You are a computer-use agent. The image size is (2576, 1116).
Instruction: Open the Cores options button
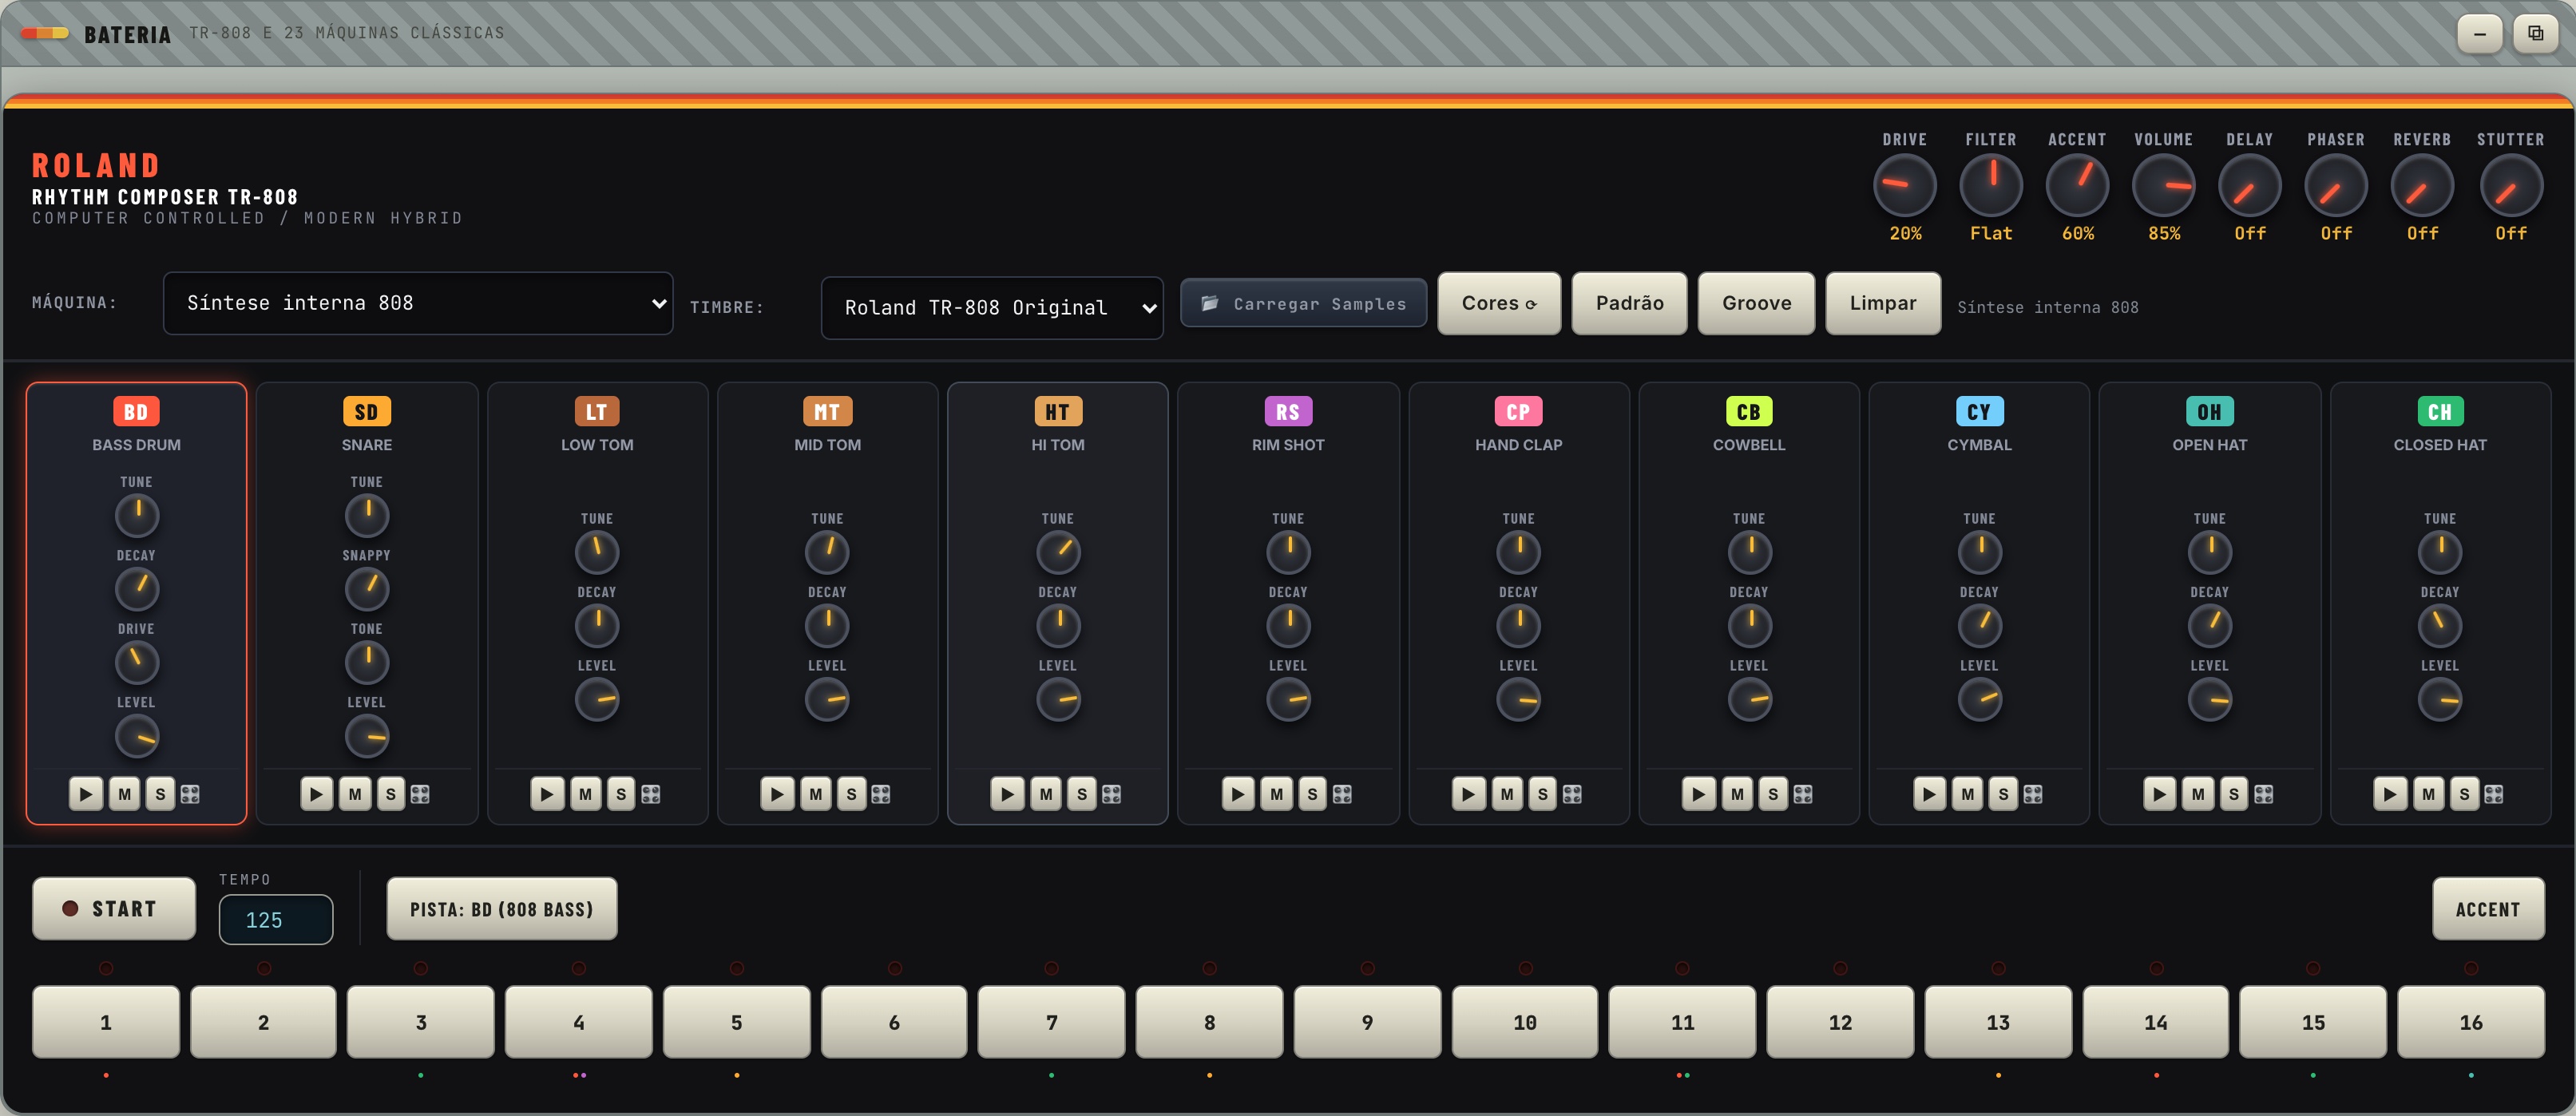click(1499, 303)
